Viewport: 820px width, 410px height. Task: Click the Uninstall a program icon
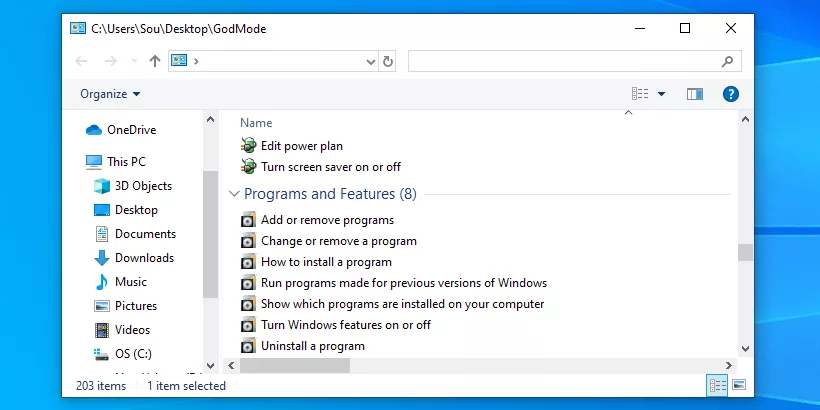click(248, 346)
